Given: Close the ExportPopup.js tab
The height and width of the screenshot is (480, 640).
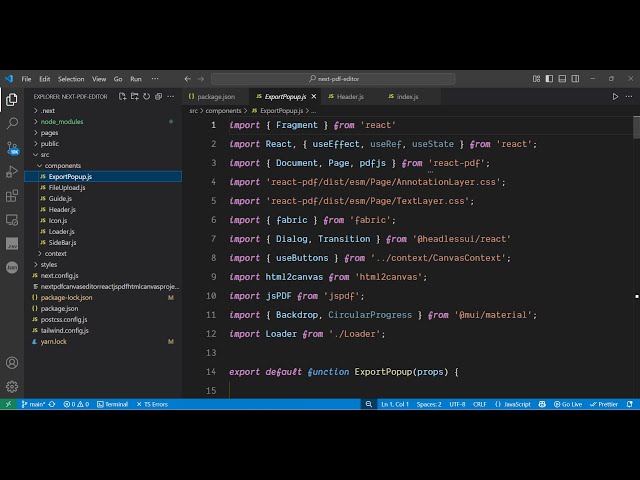Looking at the screenshot, I should coord(313,97).
